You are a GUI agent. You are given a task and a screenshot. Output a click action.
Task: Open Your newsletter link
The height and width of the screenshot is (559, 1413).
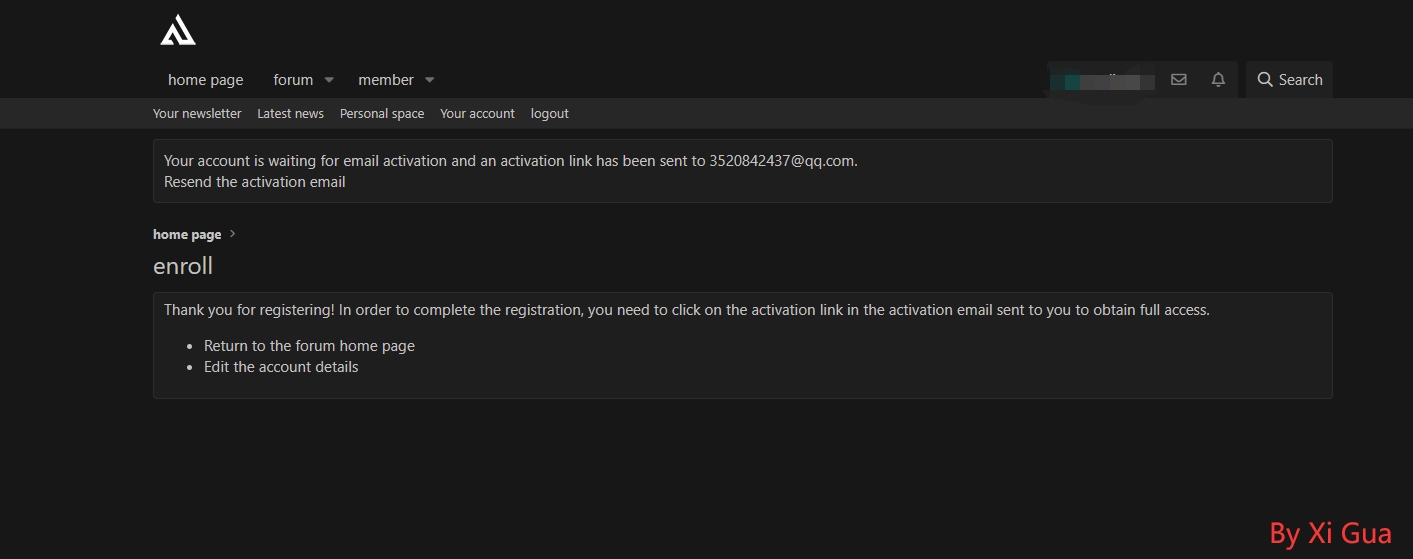(197, 114)
